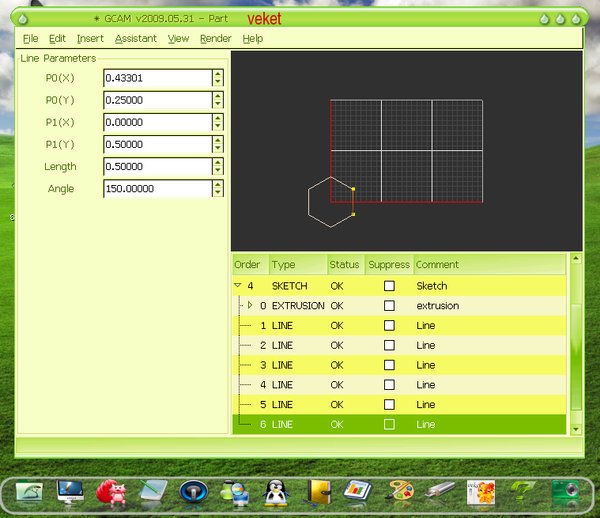Viewport: 600px width, 518px height.
Task: Open the green question mark help icon
Action: tap(521, 491)
